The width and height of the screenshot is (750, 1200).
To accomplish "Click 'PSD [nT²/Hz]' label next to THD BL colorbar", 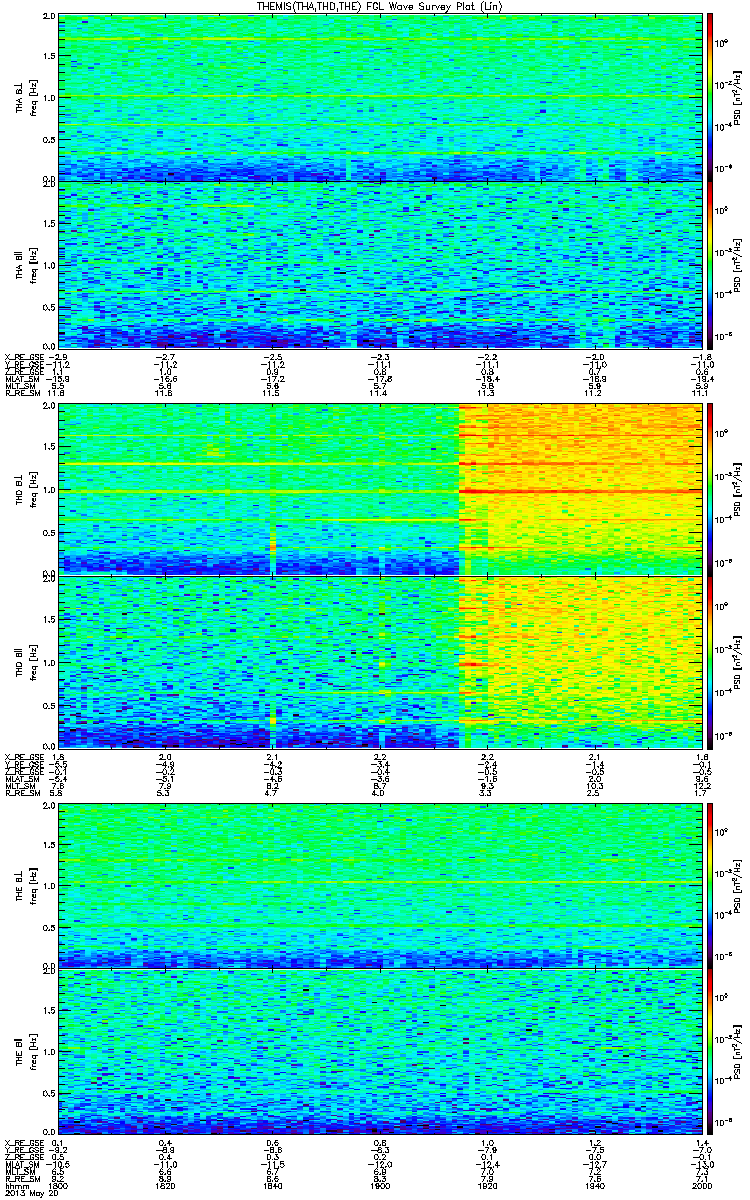I will pos(739,488).
